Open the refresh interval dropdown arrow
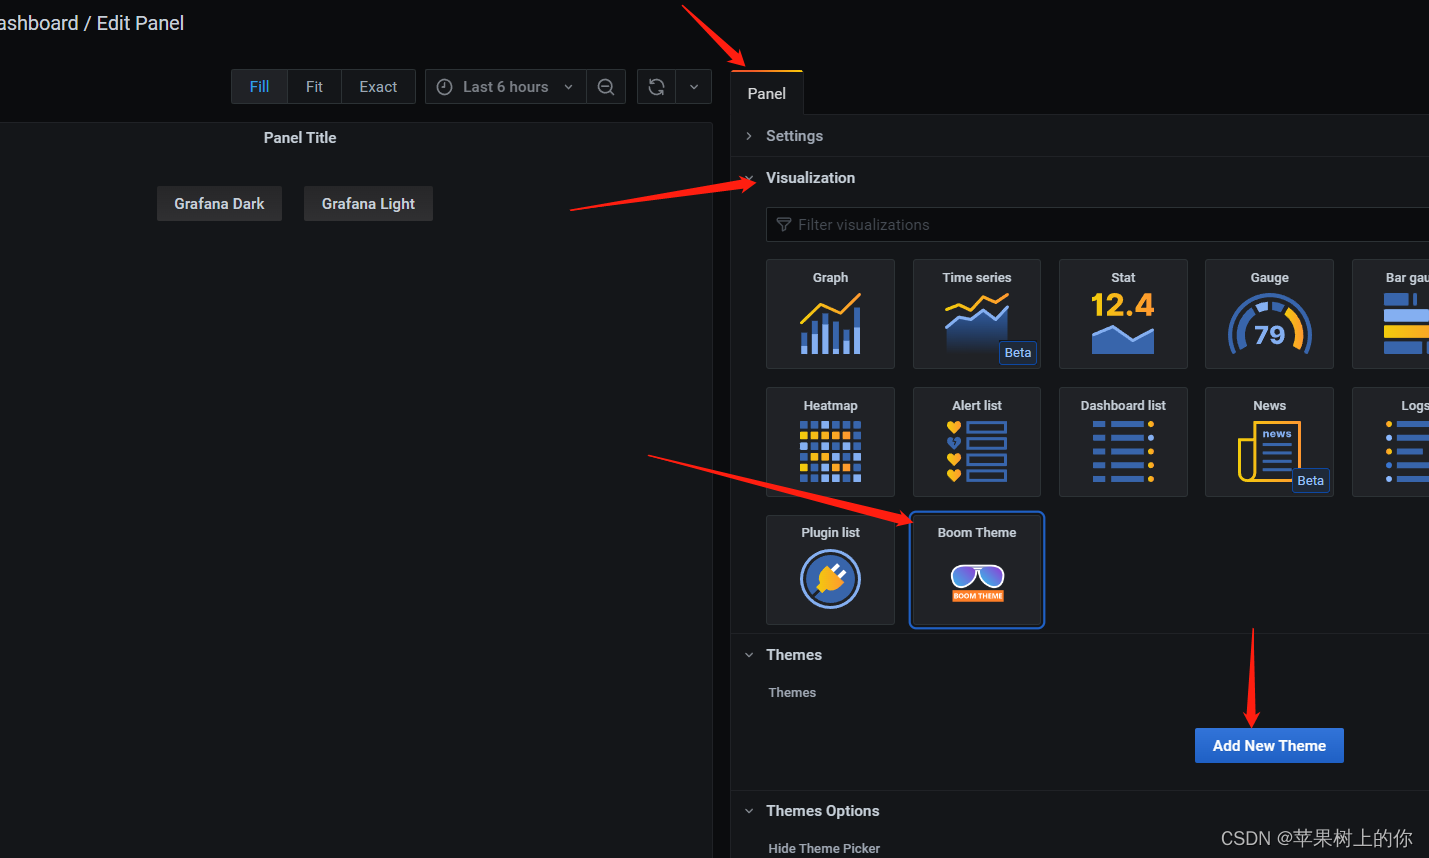 (x=694, y=87)
